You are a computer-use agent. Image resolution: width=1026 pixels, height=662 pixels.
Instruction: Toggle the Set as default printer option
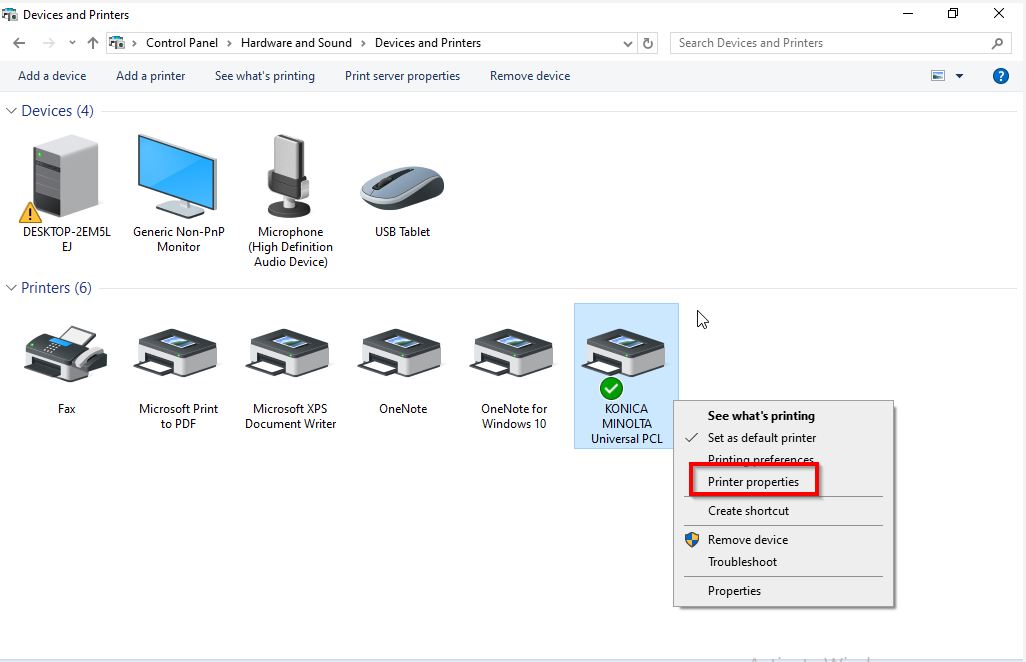click(761, 438)
